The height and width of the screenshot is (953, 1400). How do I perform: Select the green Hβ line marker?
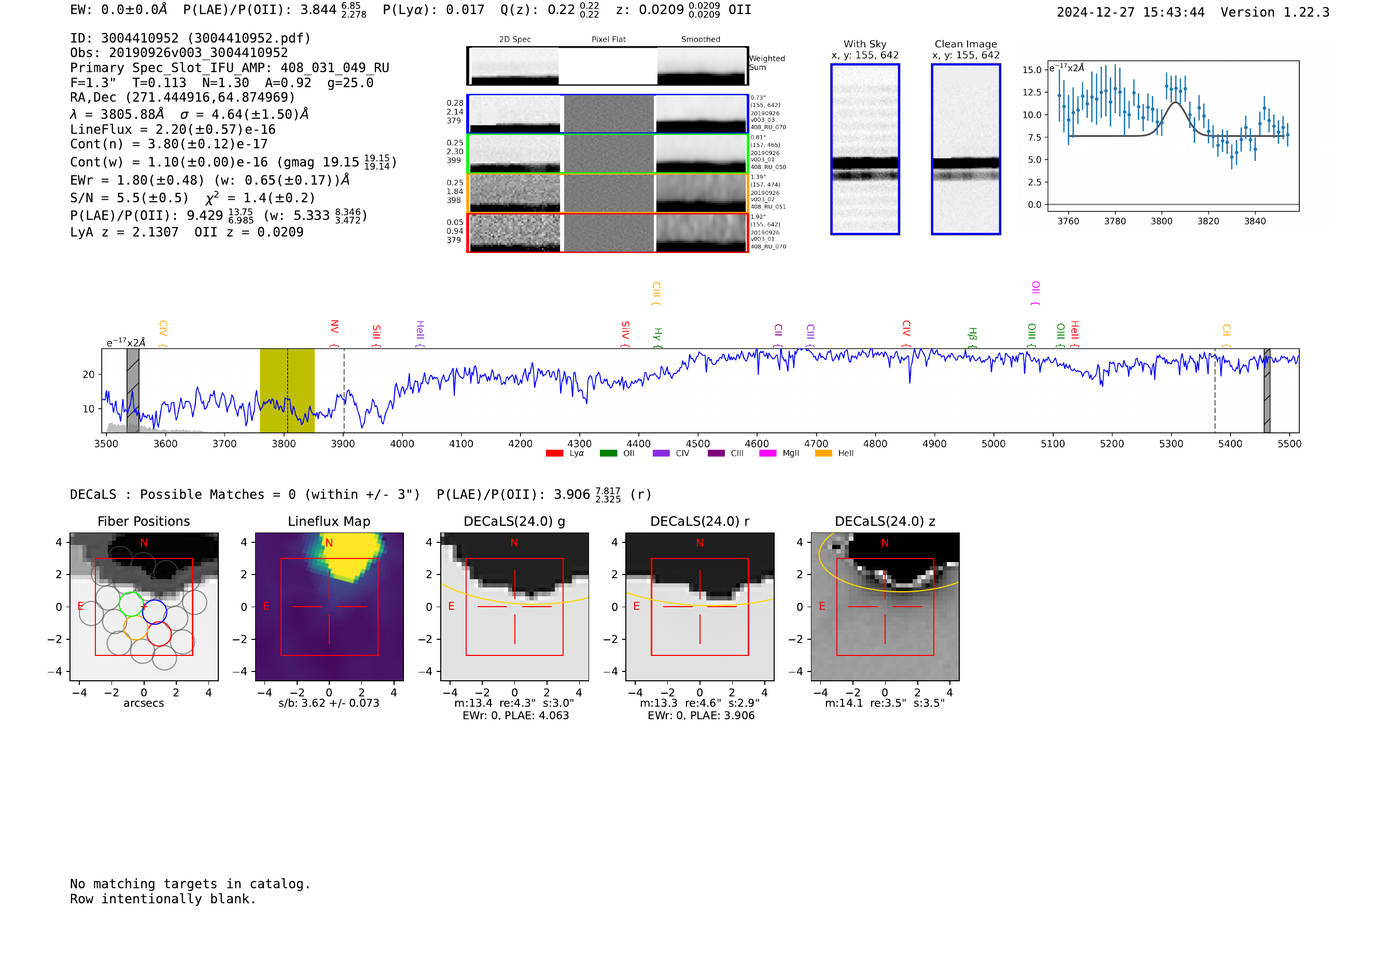pyautogui.click(x=972, y=336)
